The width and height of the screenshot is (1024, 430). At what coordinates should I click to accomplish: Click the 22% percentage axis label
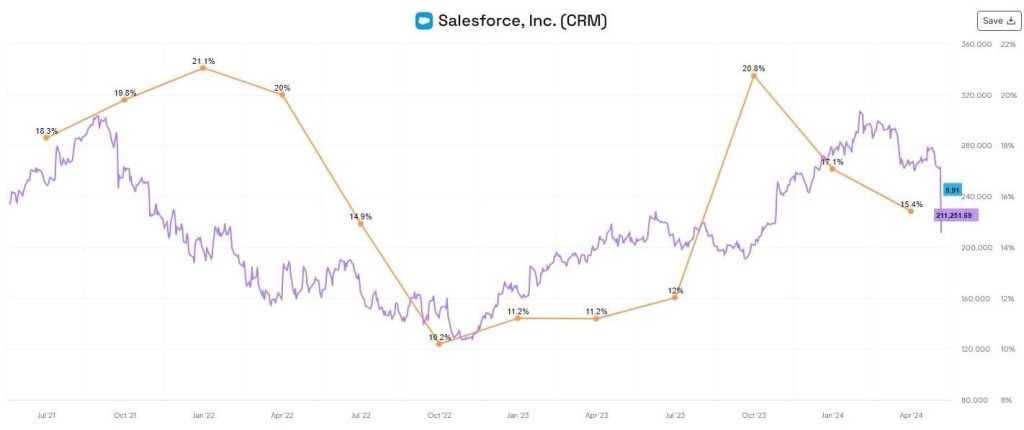point(1007,45)
